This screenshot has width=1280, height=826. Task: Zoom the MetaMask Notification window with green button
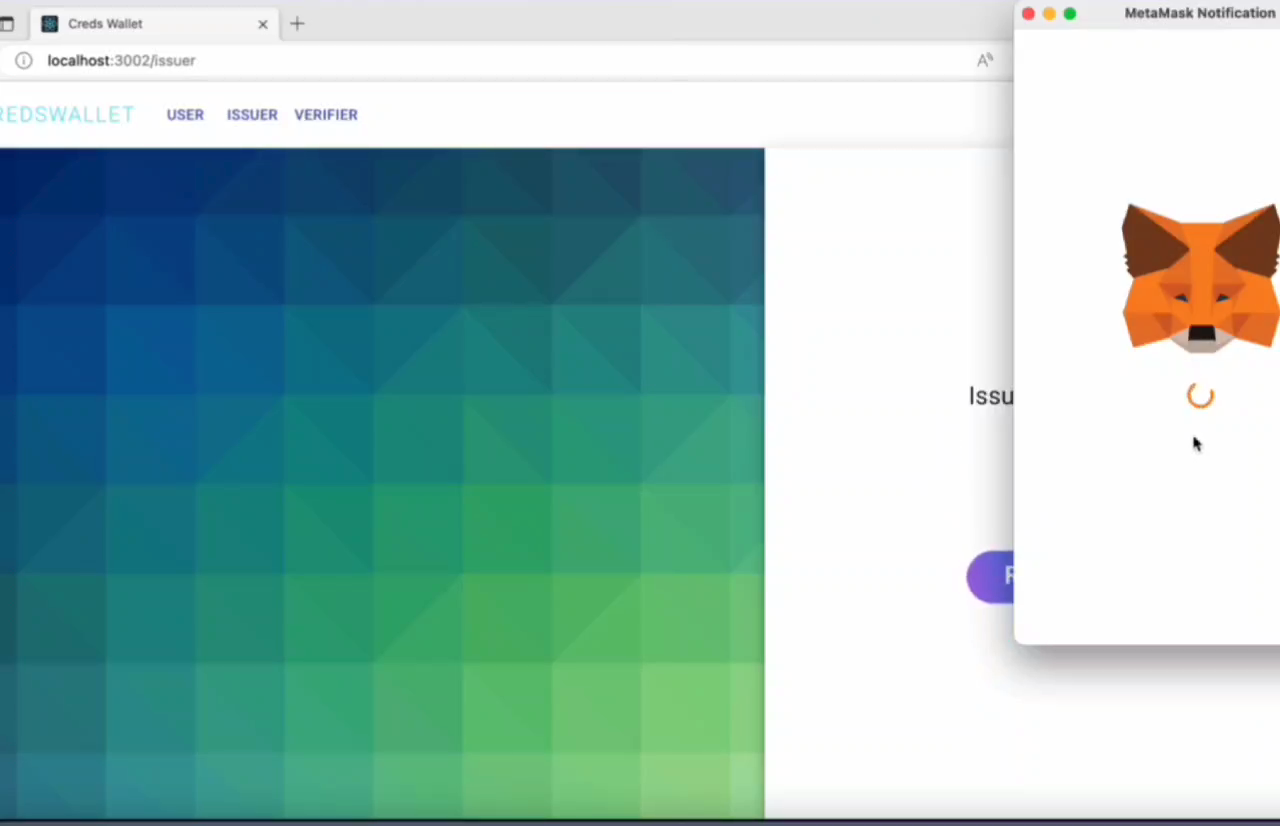[x=1070, y=14]
